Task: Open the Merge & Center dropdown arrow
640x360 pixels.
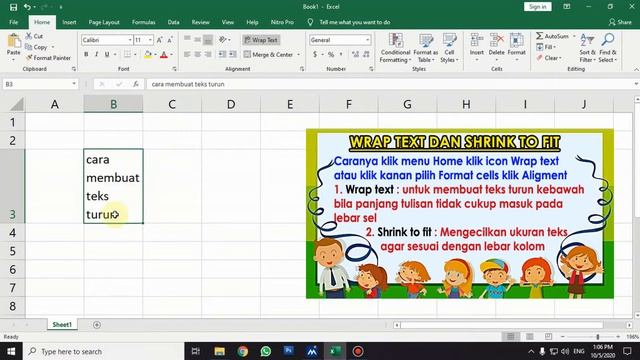Action: (299, 54)
